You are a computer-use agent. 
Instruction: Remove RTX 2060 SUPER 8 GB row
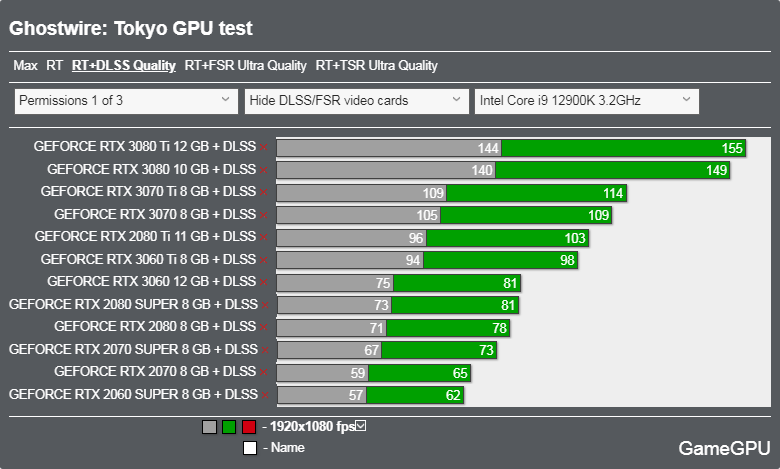click(265, 395)
